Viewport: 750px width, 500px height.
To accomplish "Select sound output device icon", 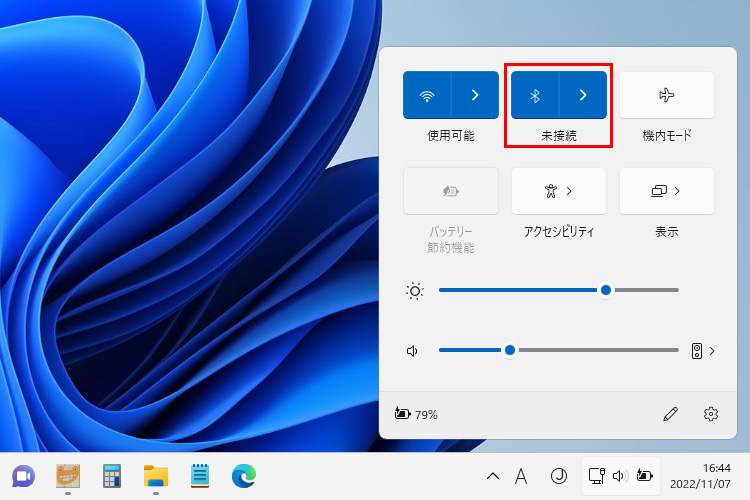I will [698, 351].
